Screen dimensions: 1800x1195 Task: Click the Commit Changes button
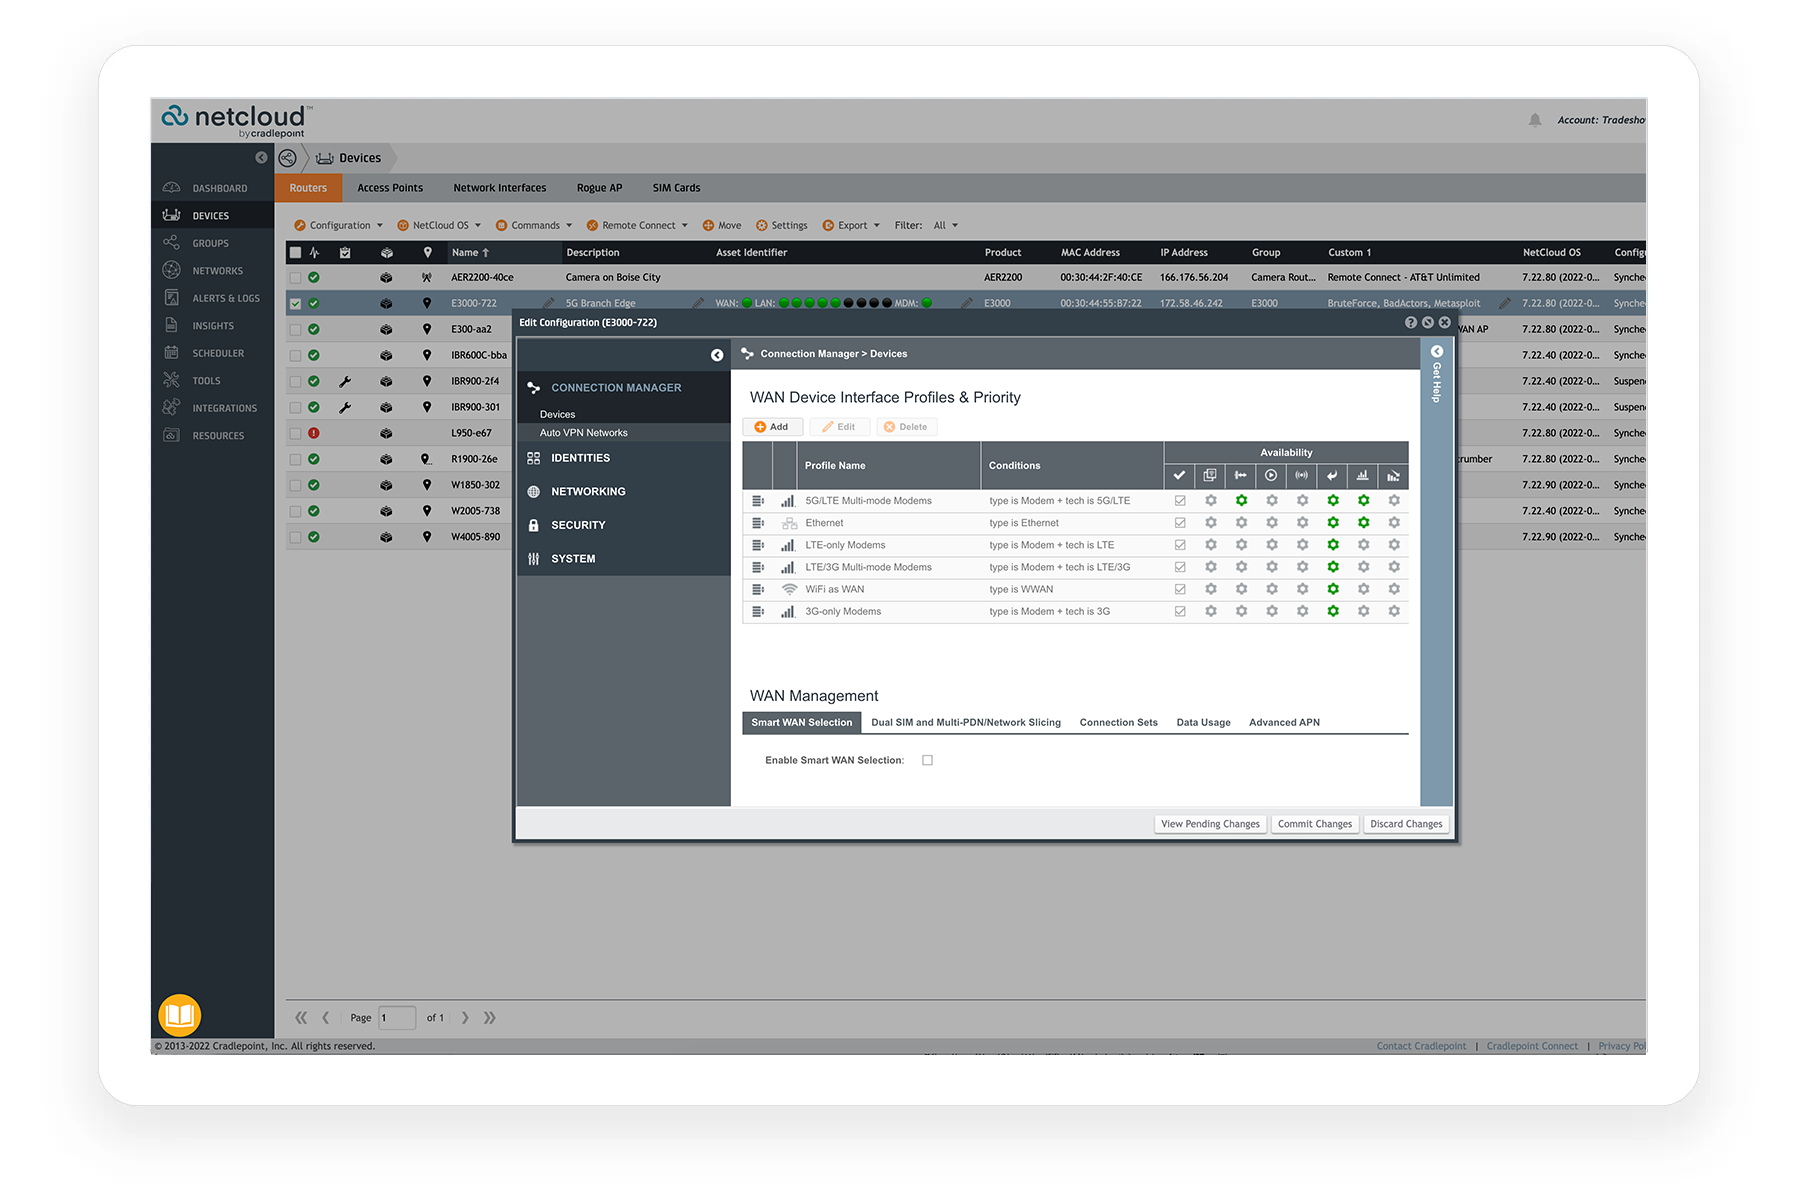click(x=1315, y=823)
